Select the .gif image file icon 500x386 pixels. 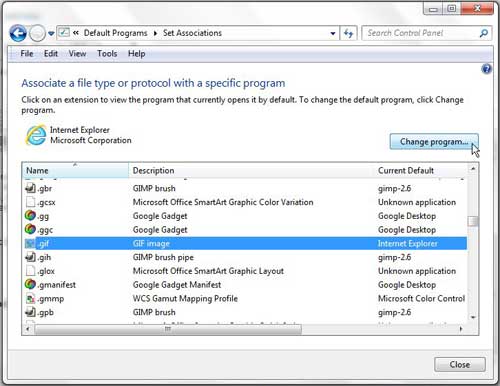point(30,243)
